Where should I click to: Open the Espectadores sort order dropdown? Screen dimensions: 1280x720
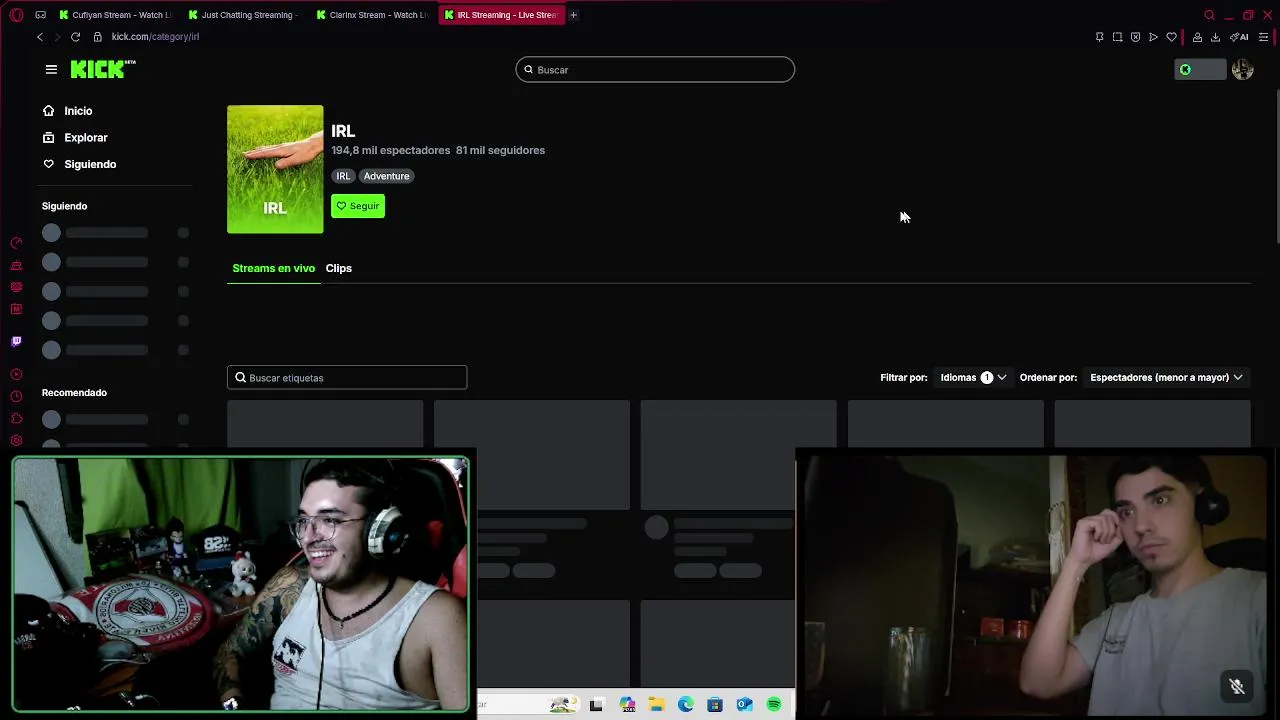click(1166, 377)
